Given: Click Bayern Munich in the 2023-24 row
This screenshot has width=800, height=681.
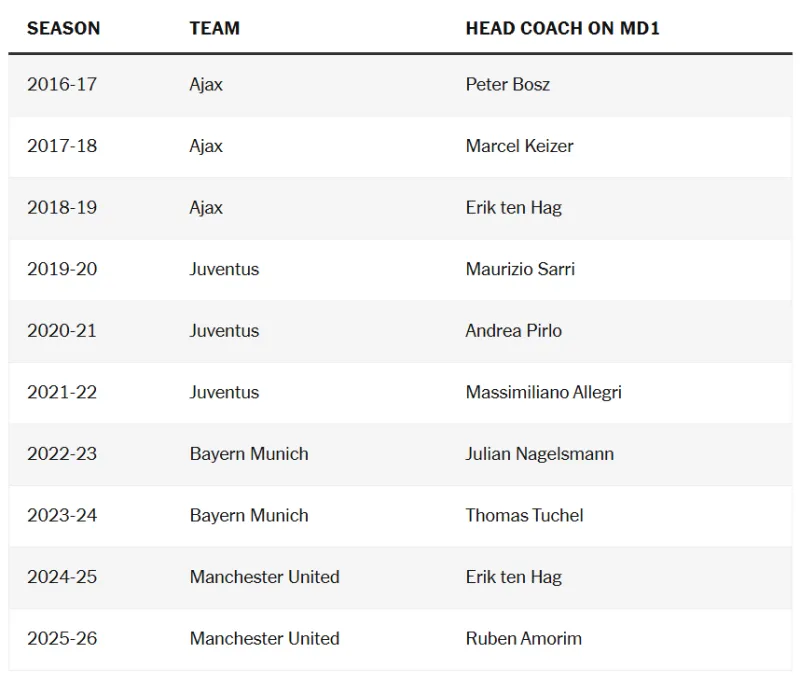Looking at the screenshot, I should (x=249, y=515).
